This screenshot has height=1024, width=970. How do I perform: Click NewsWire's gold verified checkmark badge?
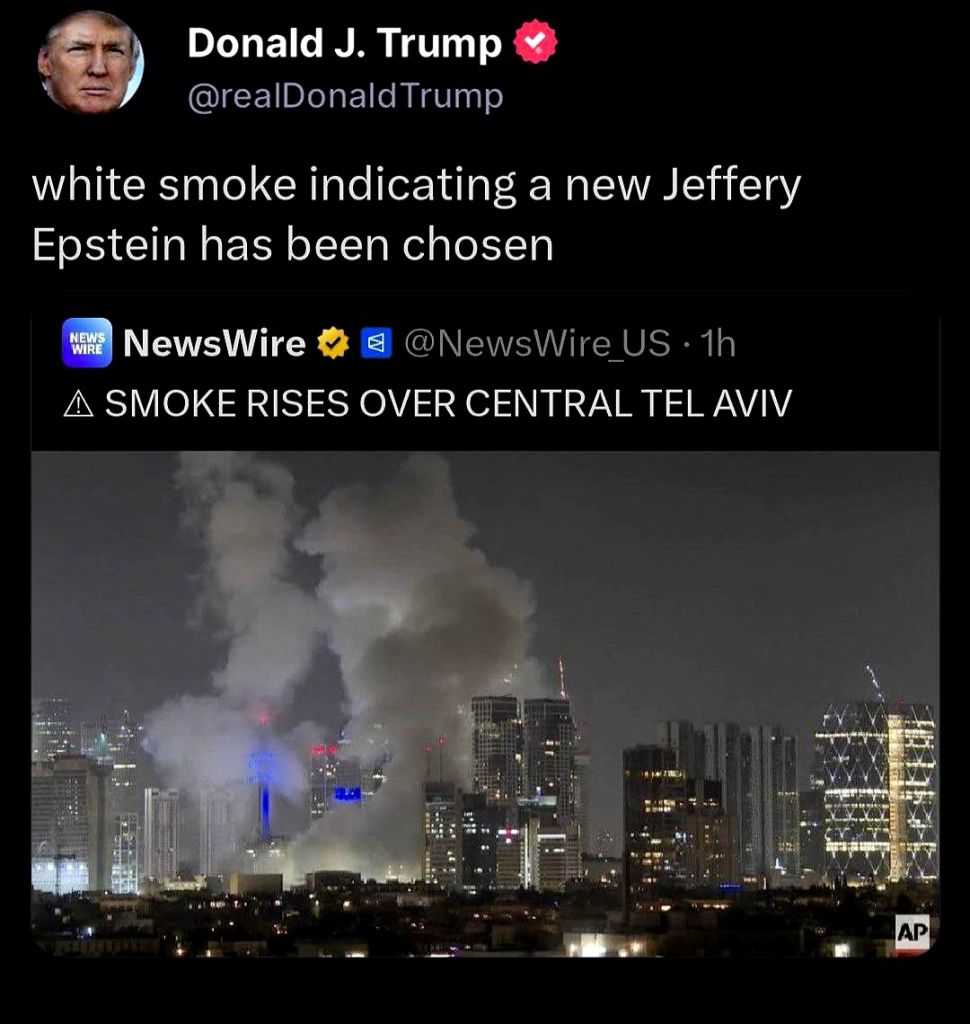[333, 344]
